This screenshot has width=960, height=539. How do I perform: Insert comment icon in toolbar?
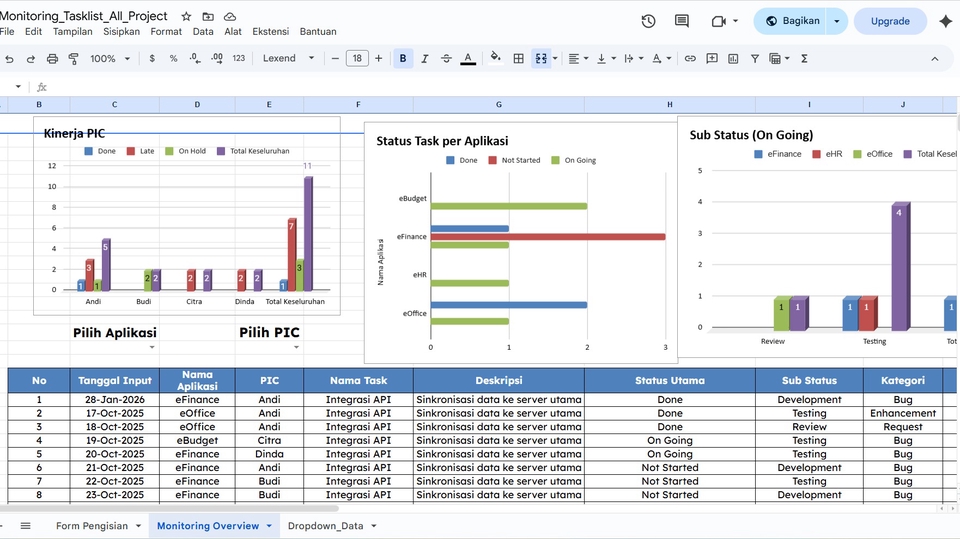[x=711, y=58]
